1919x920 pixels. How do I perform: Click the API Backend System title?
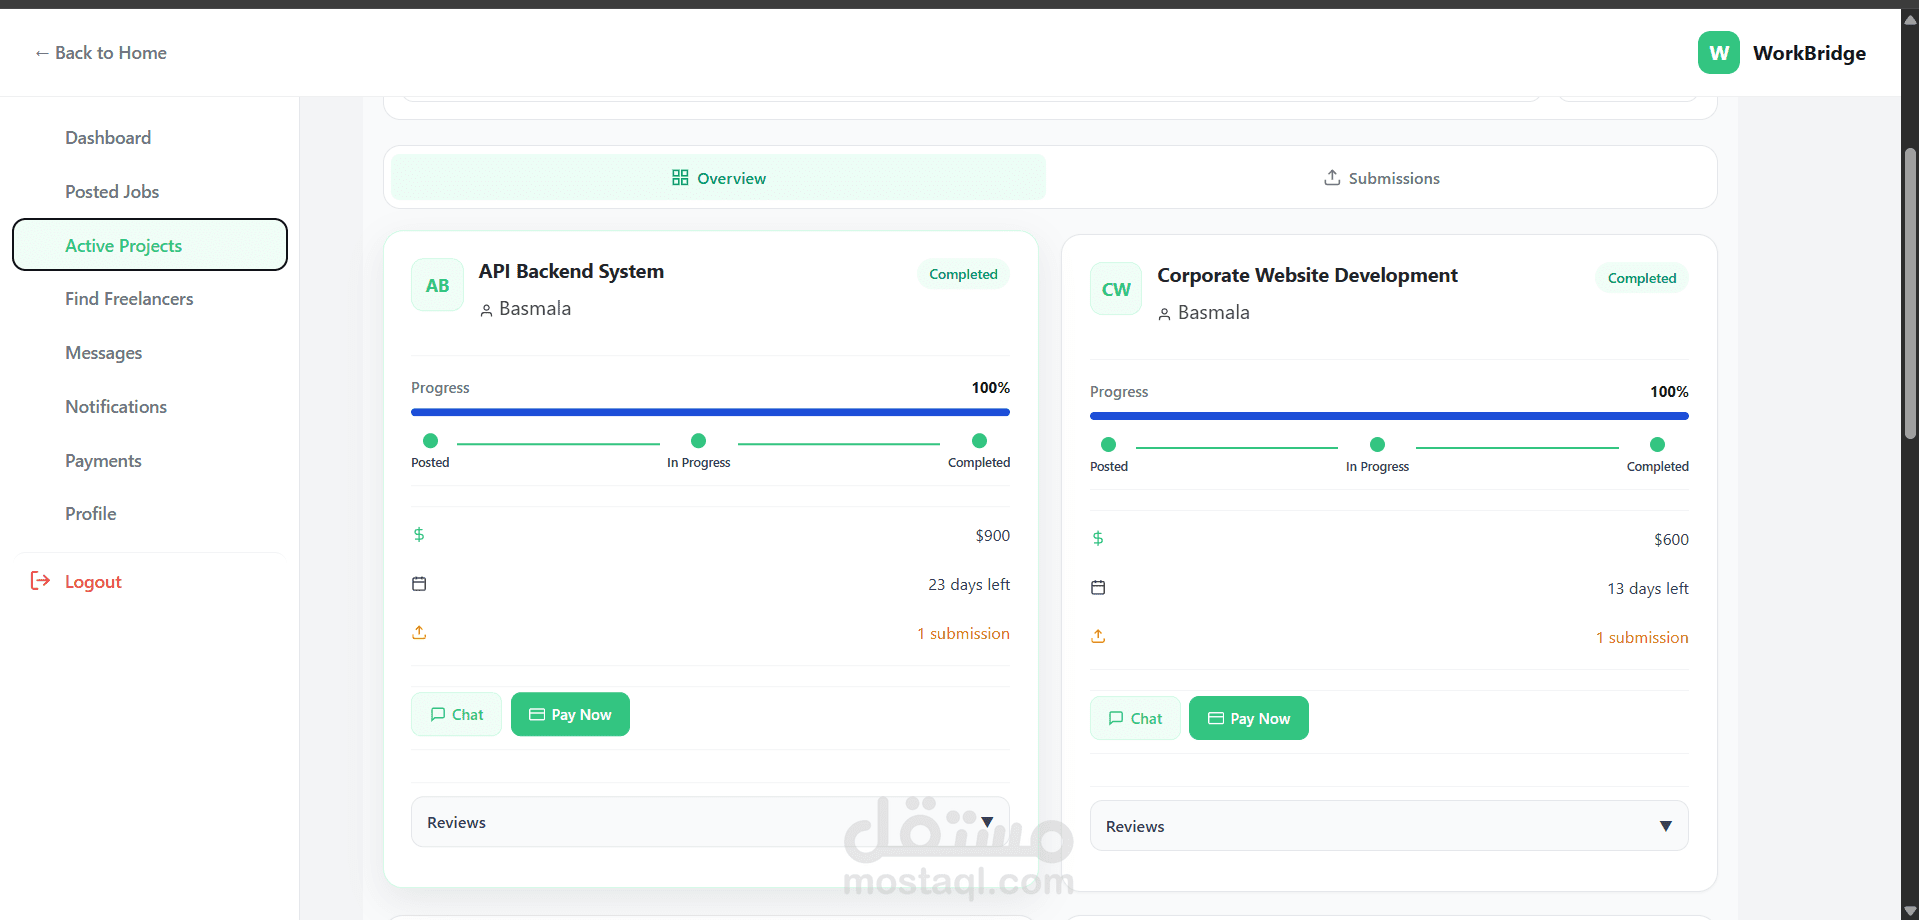click(571, 272)
